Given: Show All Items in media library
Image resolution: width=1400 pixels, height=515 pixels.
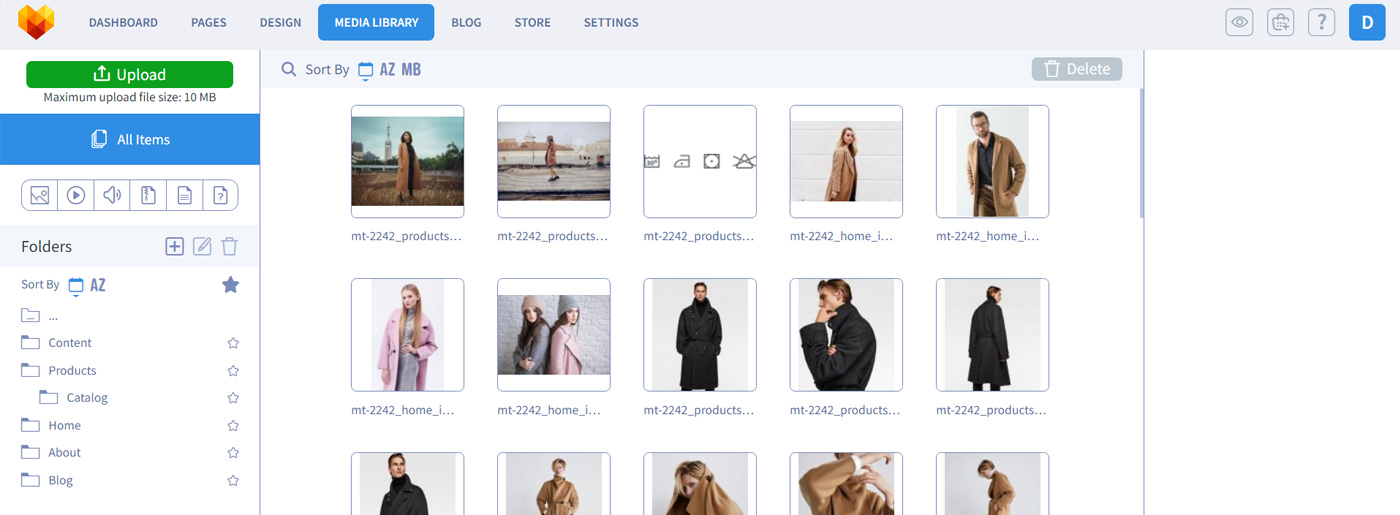Looking at the screenshot, I should (x=130, y=139).
